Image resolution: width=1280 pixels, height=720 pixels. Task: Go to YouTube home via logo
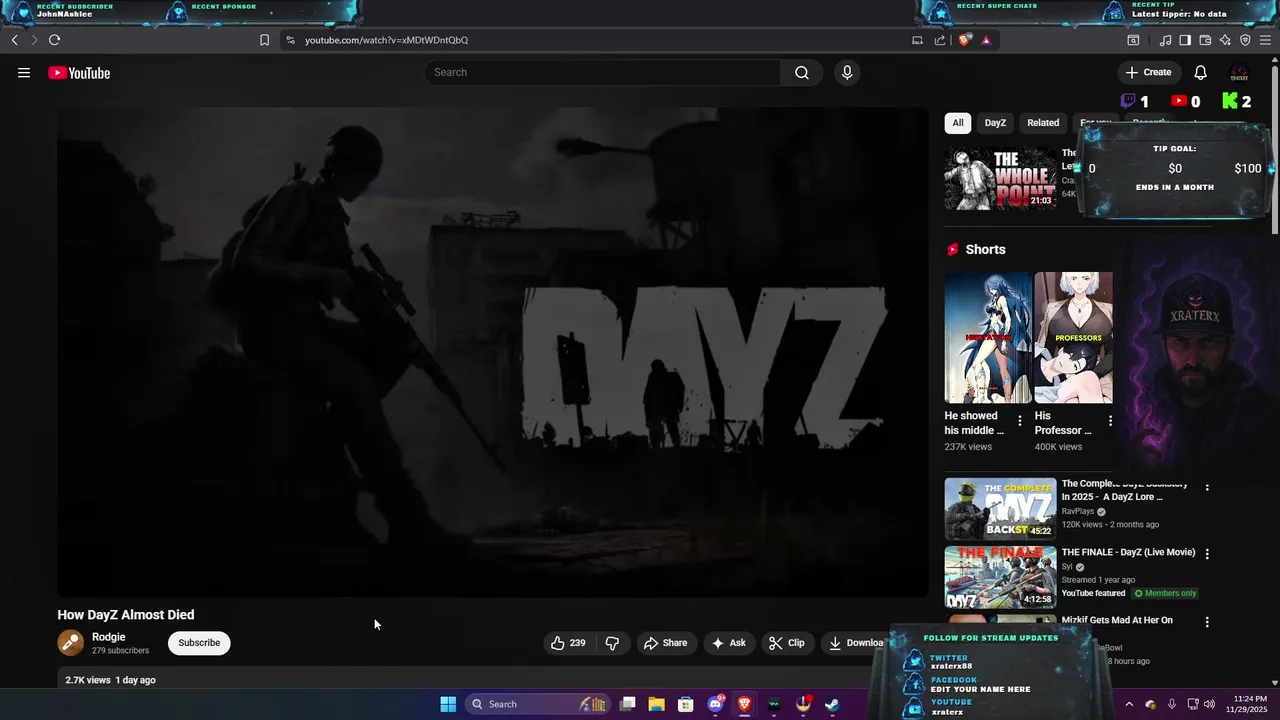pos(79,73)
